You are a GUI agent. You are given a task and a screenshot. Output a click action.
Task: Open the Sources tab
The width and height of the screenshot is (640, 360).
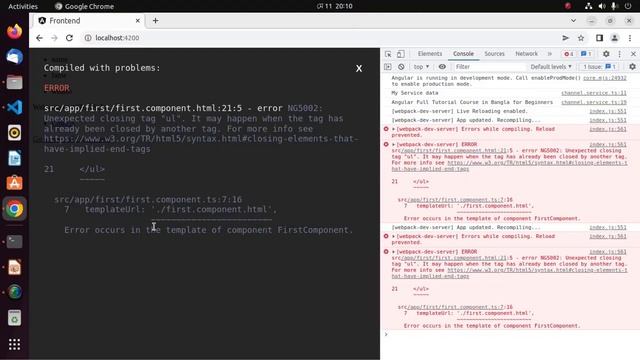[494, 54]
